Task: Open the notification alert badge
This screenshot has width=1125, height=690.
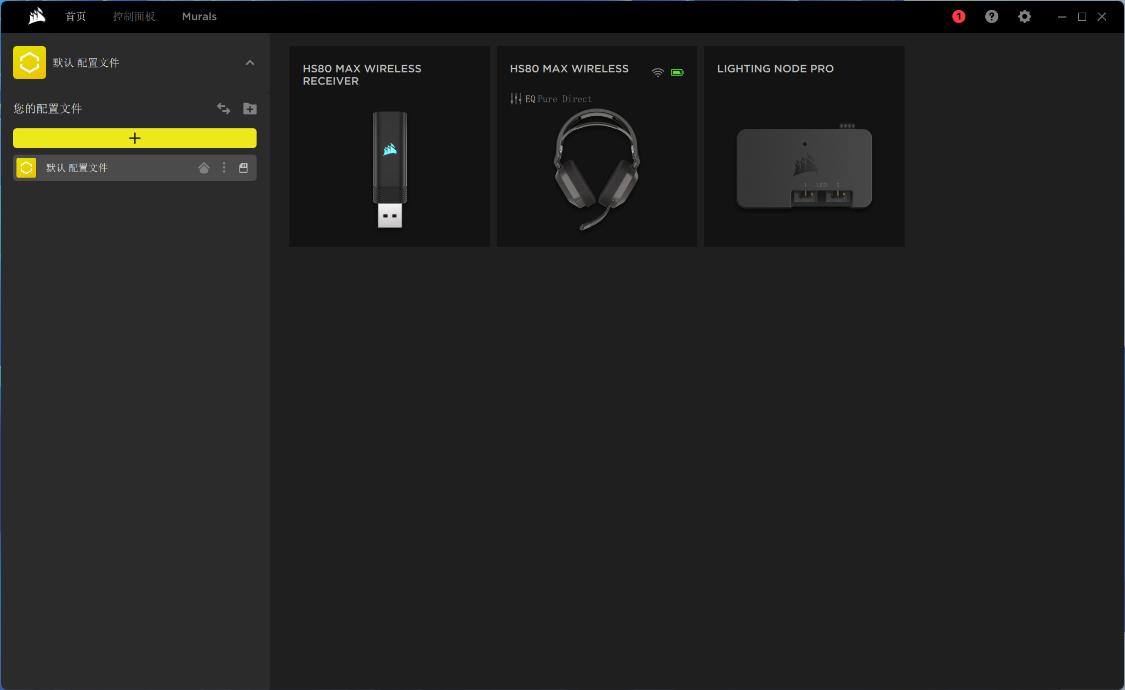Action: [958, 16]
